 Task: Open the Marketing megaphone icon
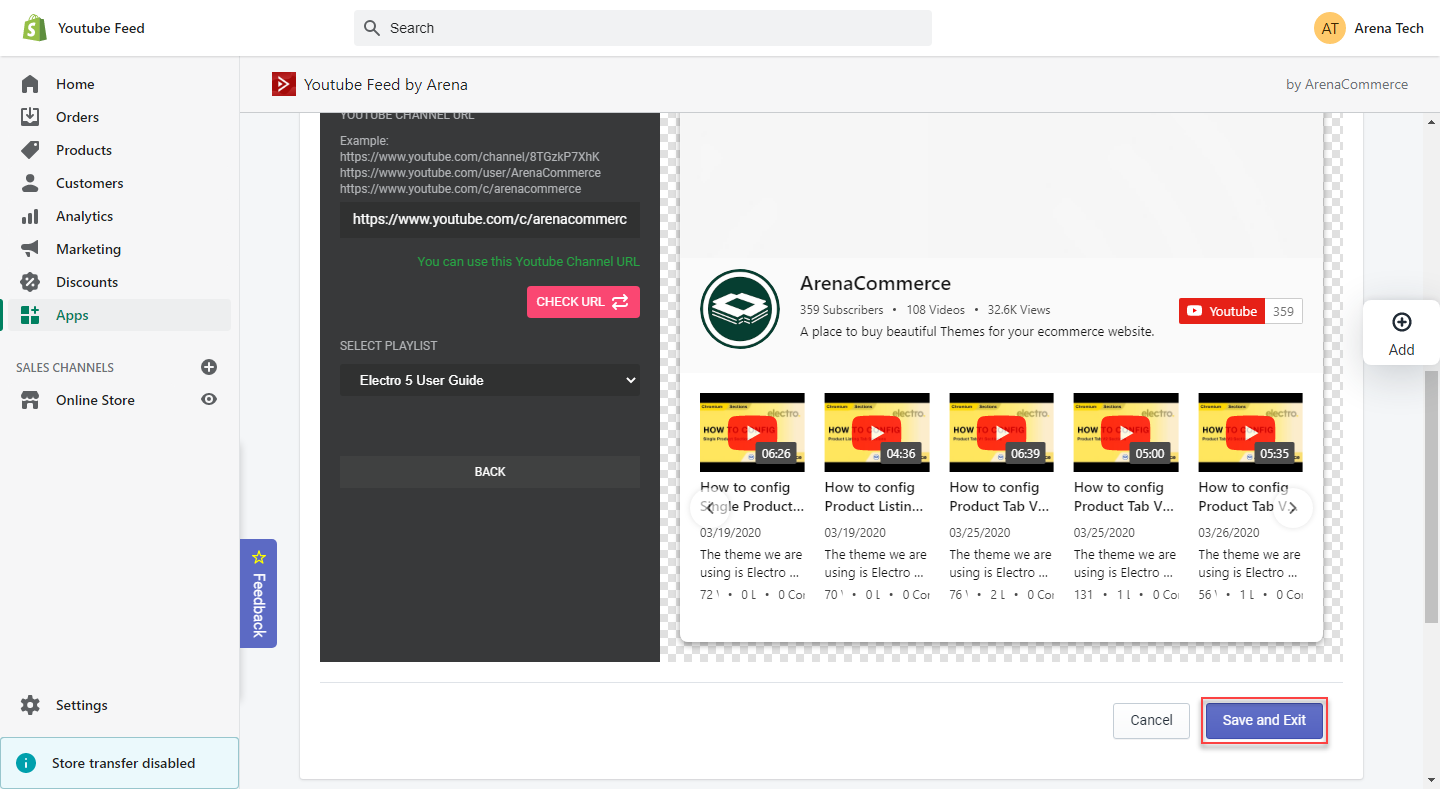(30, 249)
